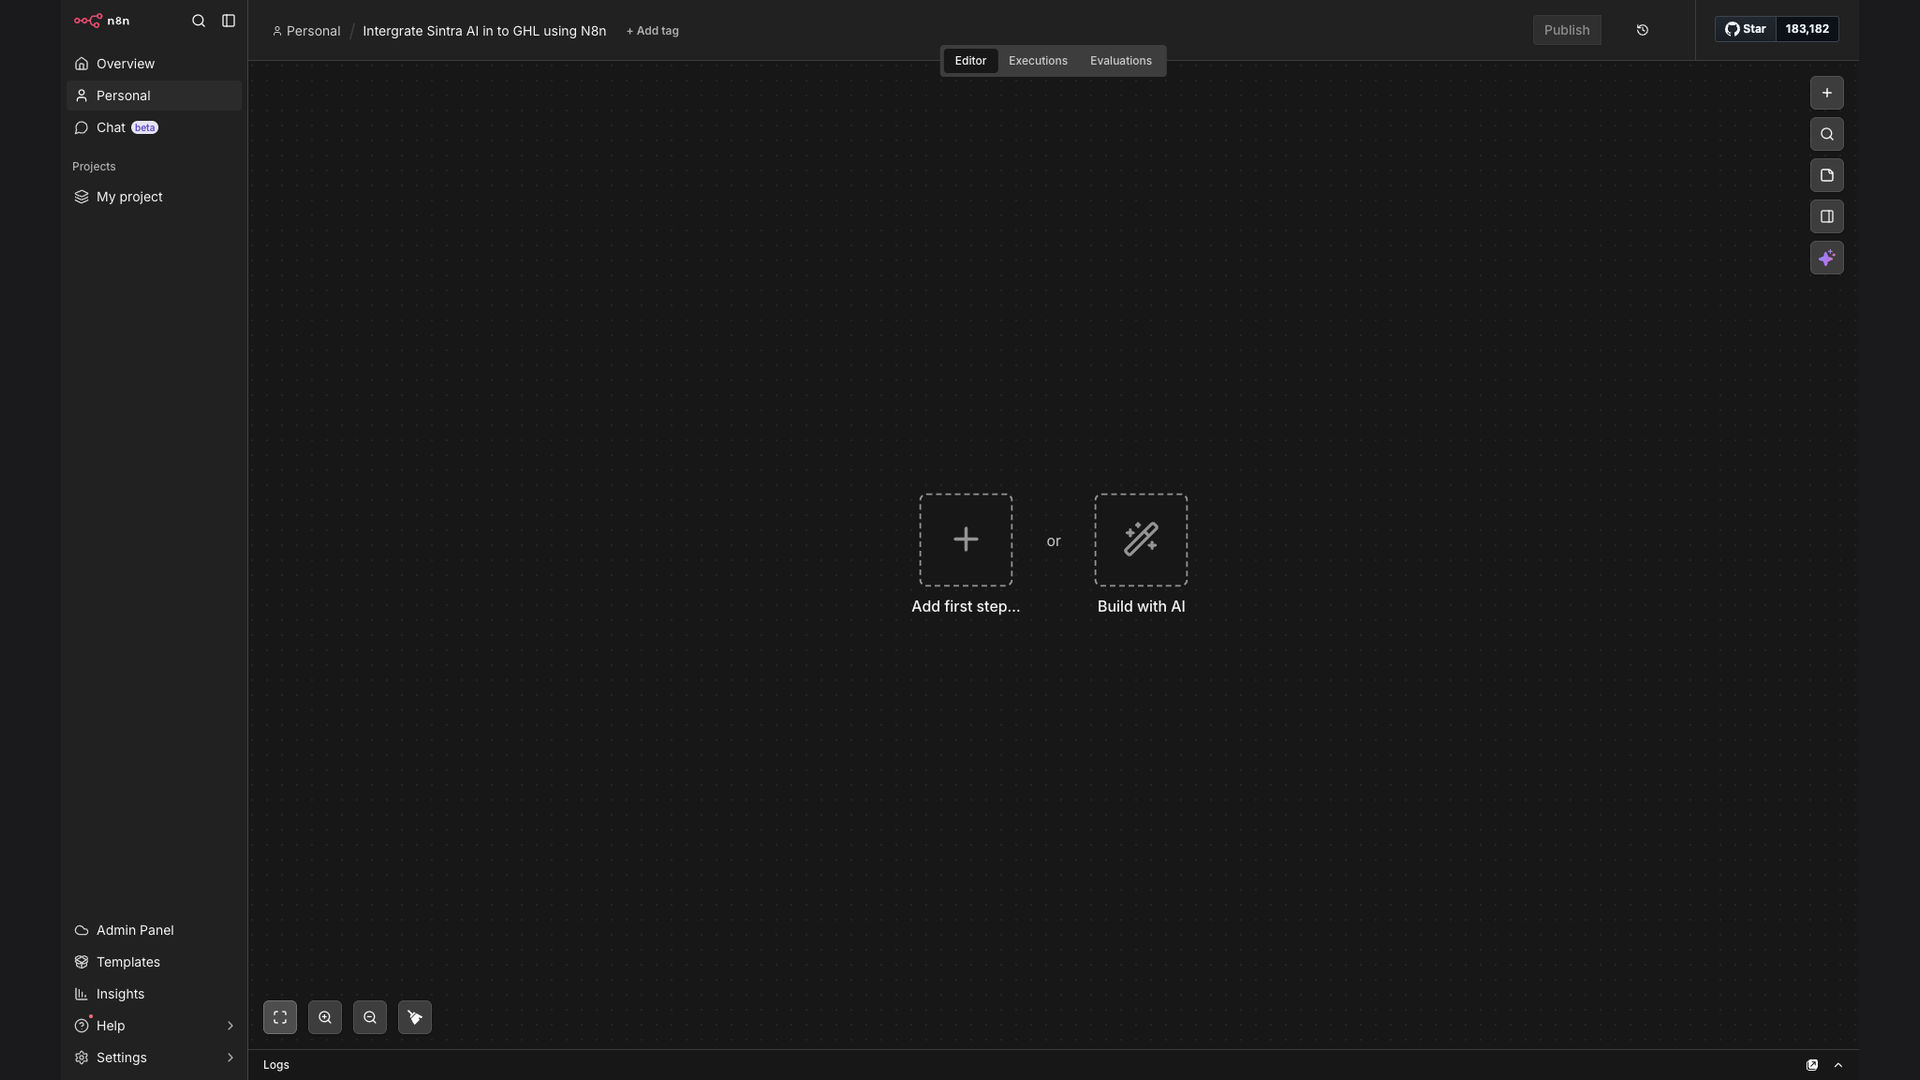Click the Admin Panel cloud icon

[82, 930]
